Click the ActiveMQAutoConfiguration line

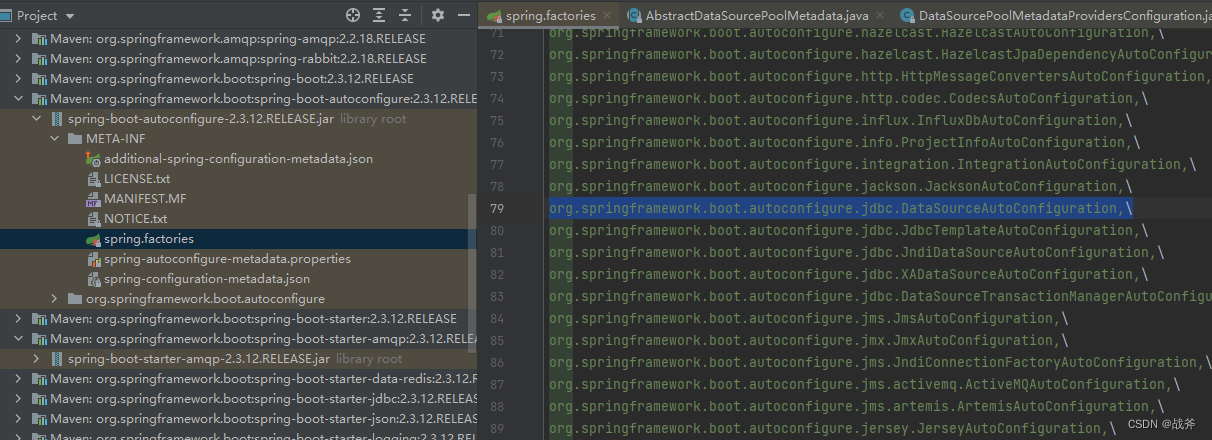coord(865,384)
